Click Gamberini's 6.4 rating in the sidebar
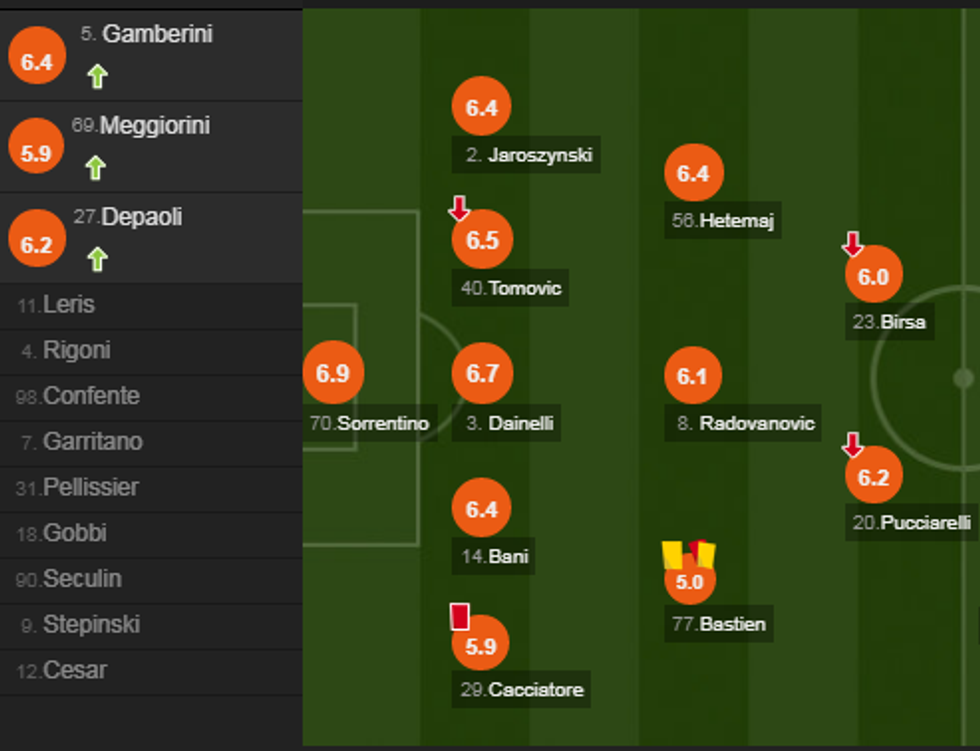 [x=36, y=61]
